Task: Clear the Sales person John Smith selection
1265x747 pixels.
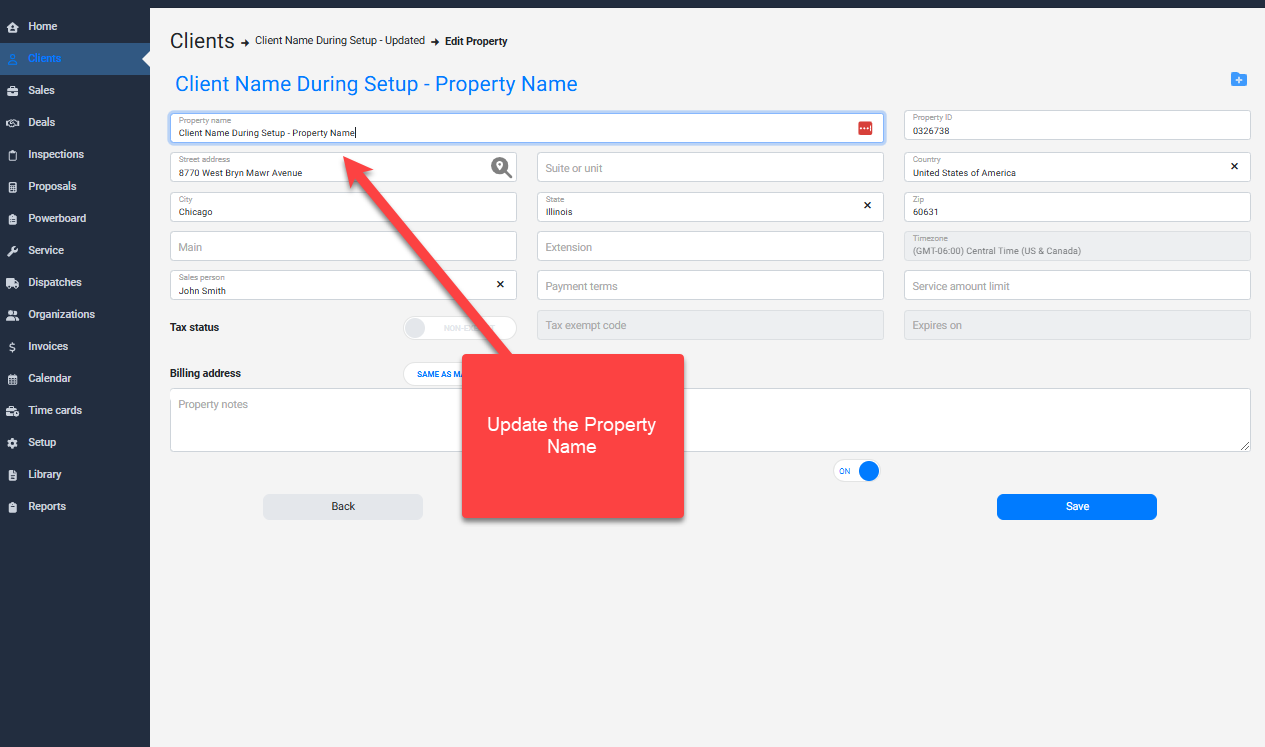Action: point(500,284)
